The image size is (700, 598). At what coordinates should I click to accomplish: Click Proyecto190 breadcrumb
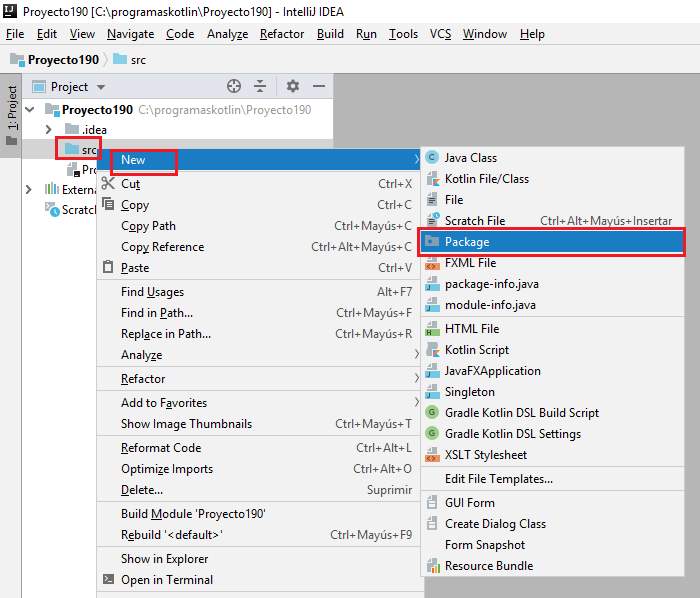click(54, 59)
